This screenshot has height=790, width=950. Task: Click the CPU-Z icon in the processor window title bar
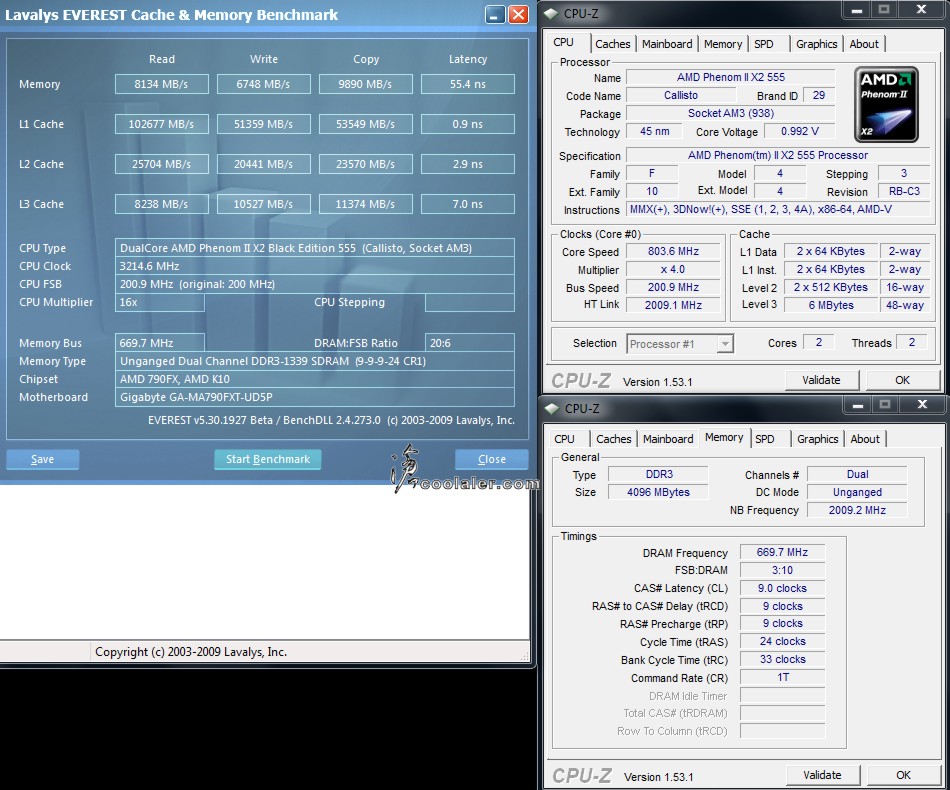click(x=551, y=13)
